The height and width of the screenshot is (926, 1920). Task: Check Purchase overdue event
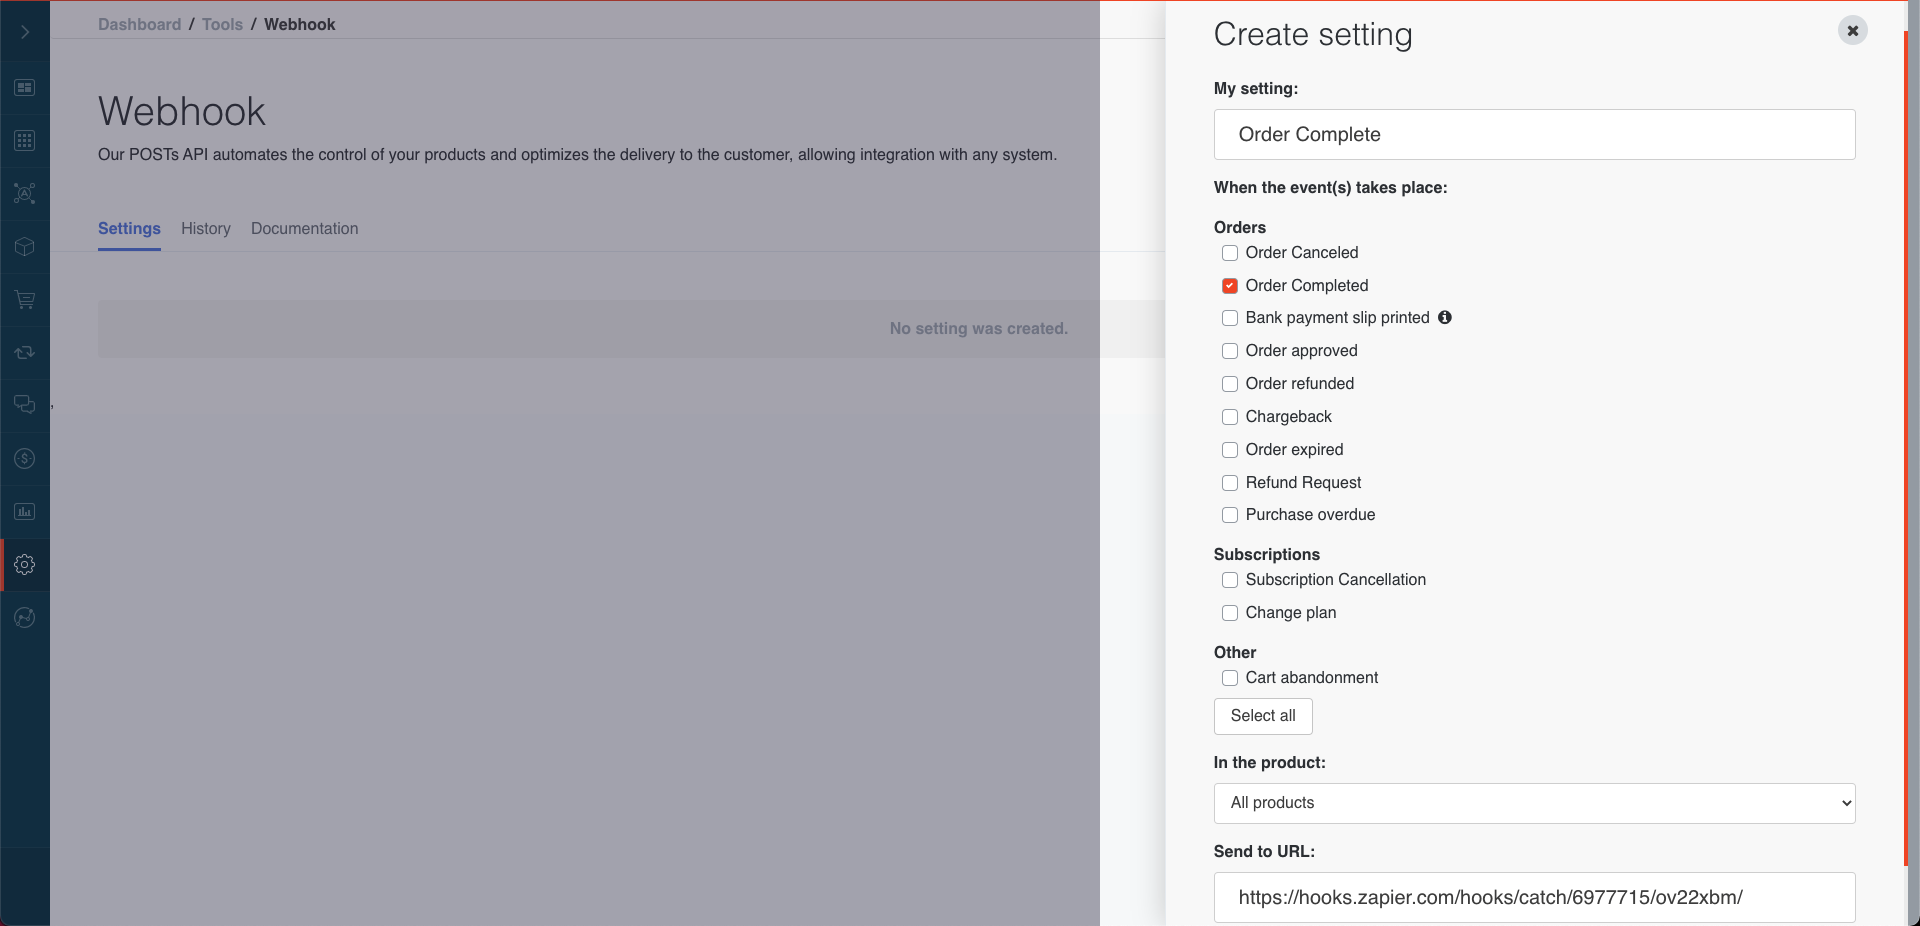pos(1230,515)
